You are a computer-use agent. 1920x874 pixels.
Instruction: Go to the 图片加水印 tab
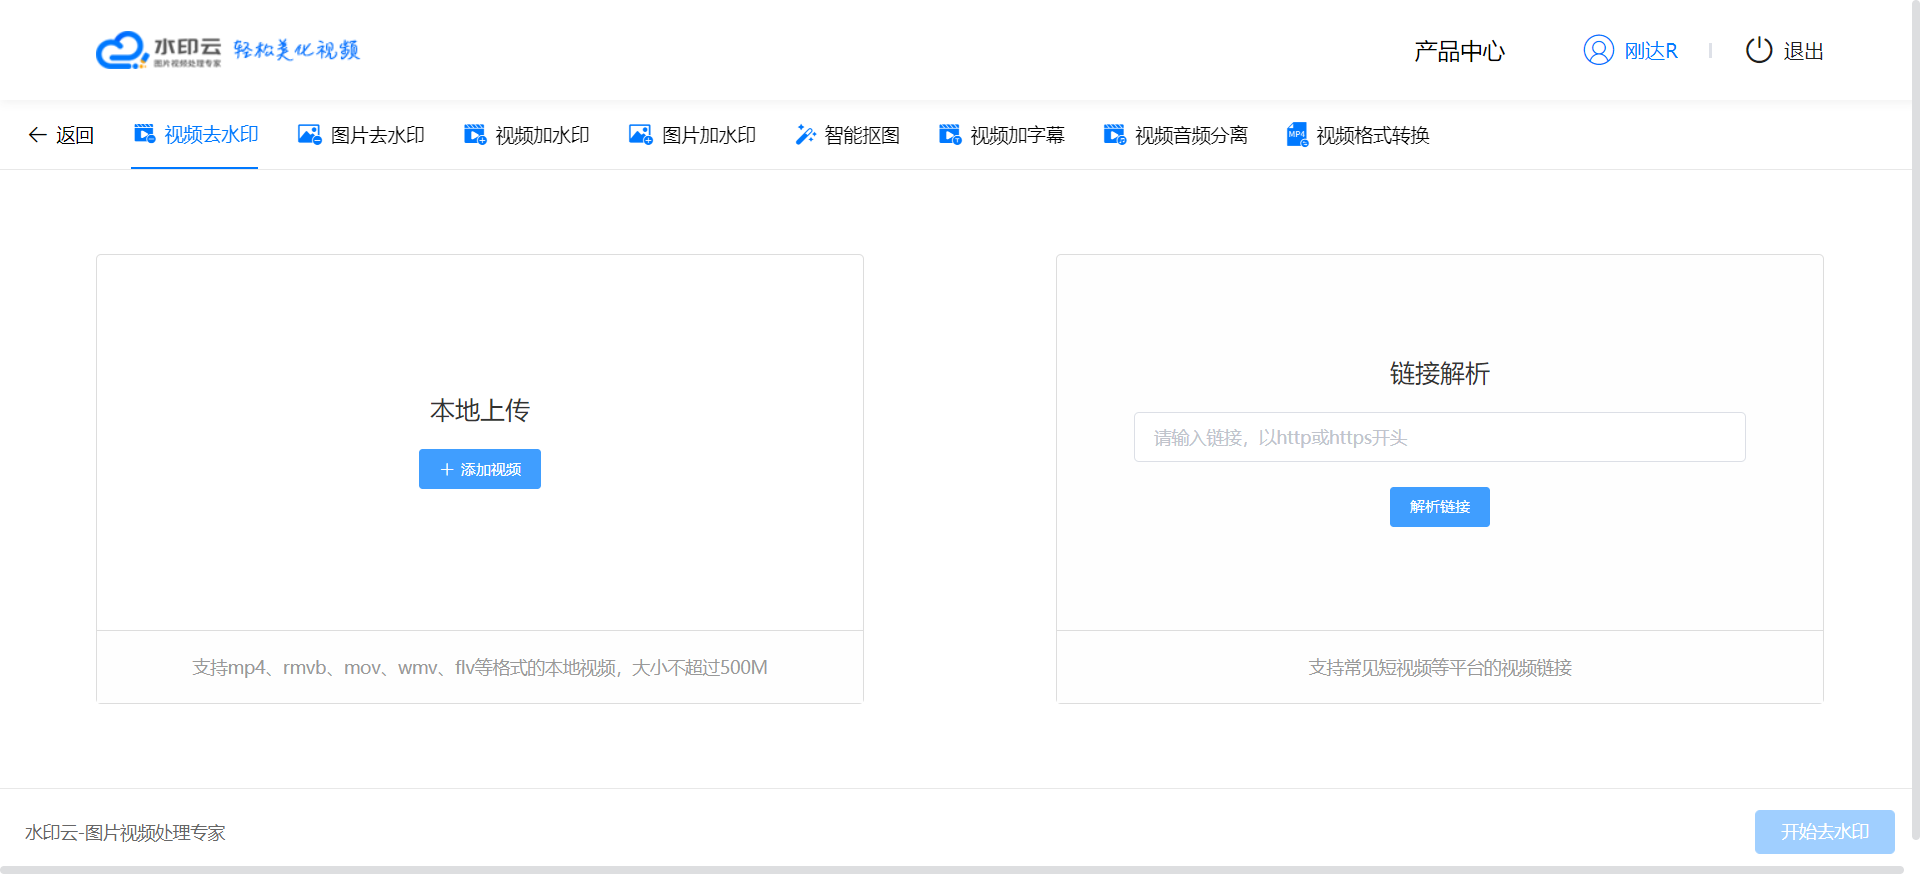coord(692,135)
